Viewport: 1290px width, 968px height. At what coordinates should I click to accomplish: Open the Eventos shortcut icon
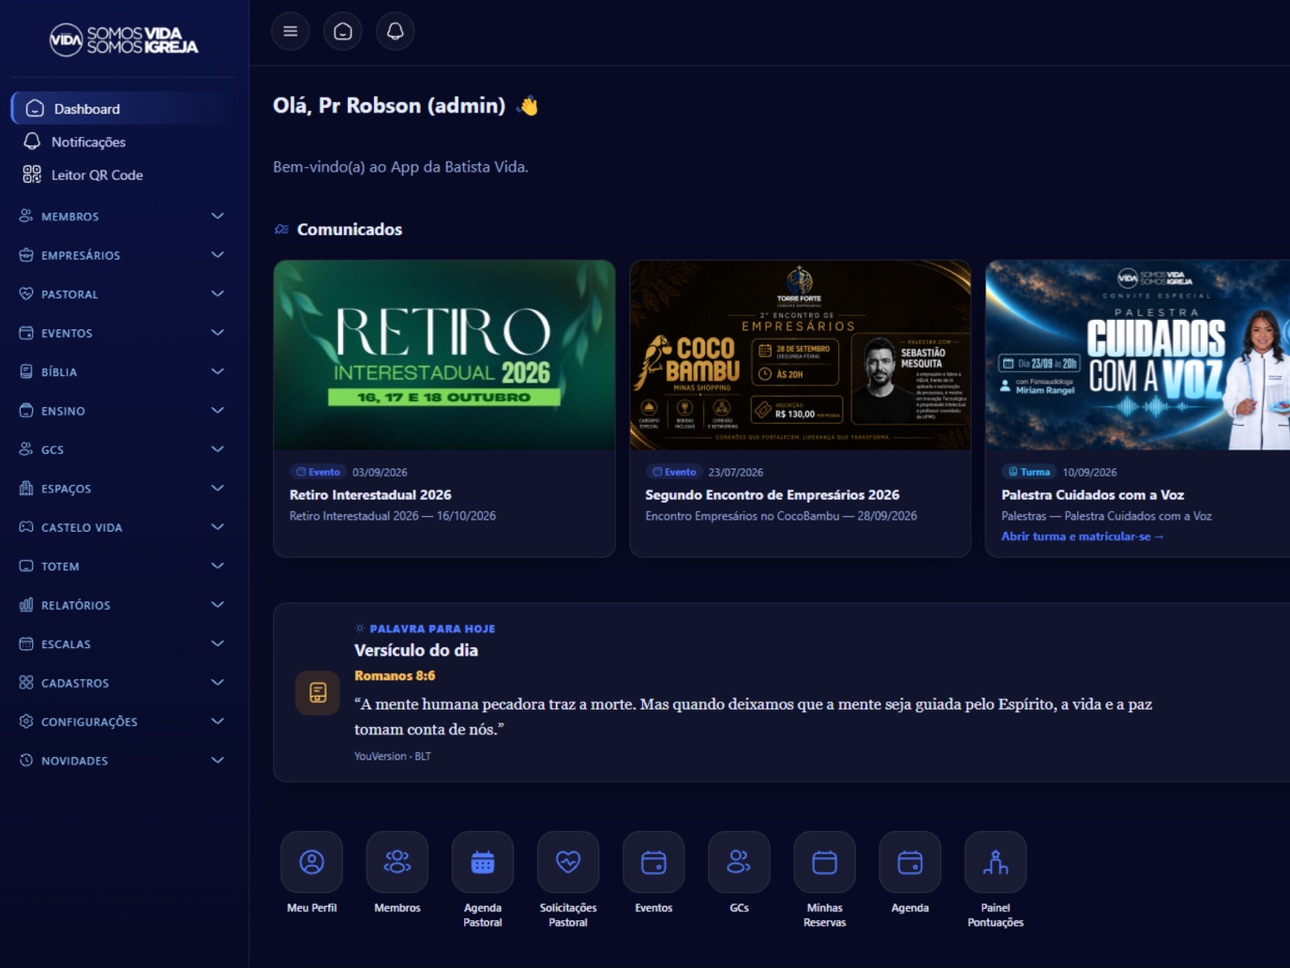[x=654, y=862]
